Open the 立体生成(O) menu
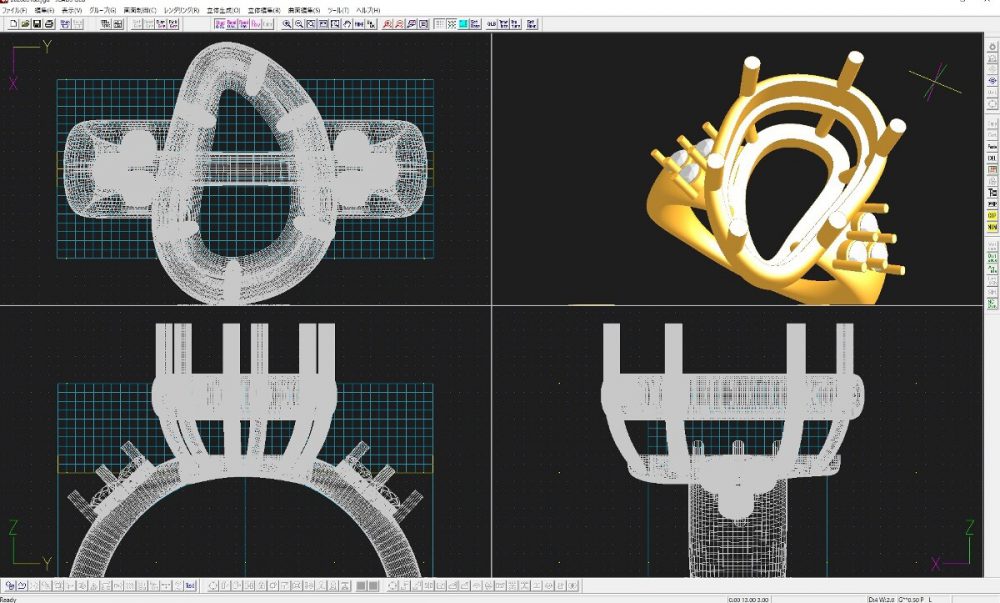The height and width of the screenshot is (603, 1000). point(223,10)
